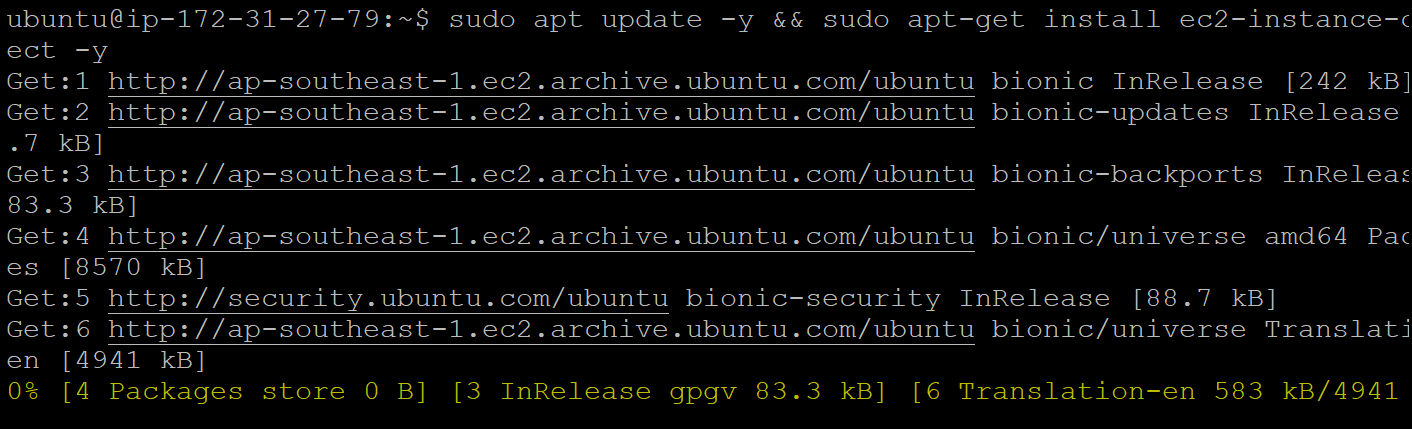Image resolution: width=1412 pixels, height=429 pixels.
Task: Click the '[6 Translation-en 583 kB/4941' status
Action: 1154,392
